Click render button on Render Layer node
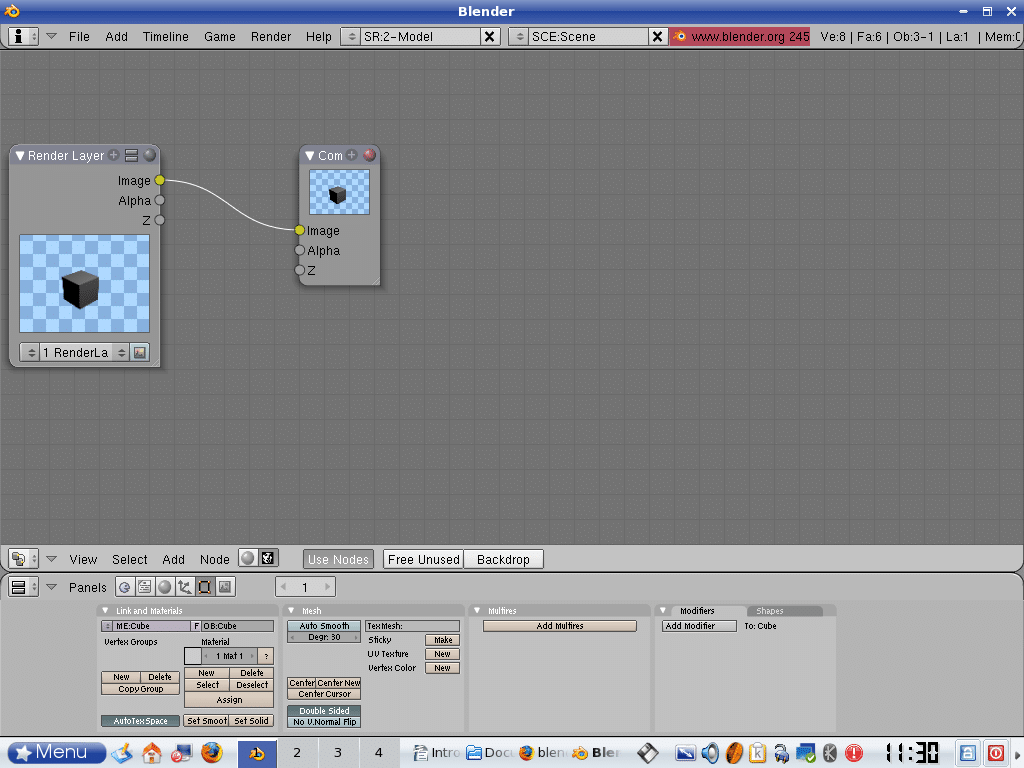The image size is (1024, 768). (x=140, y=352)
